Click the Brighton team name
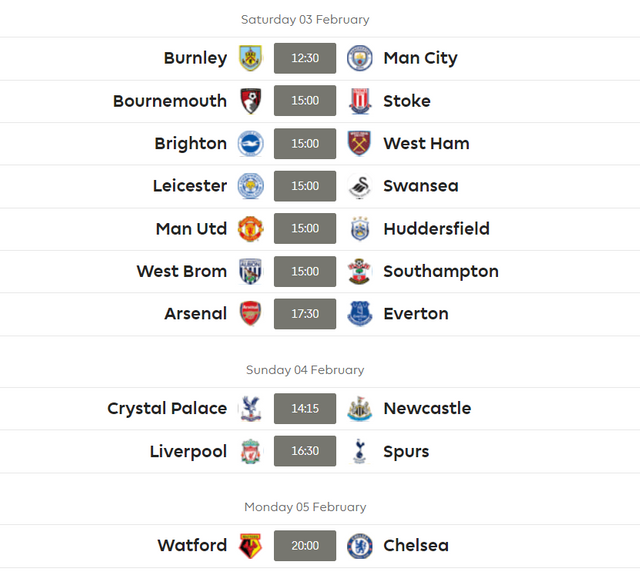Screen dimensions: 640x571 [x=191, y=144]
